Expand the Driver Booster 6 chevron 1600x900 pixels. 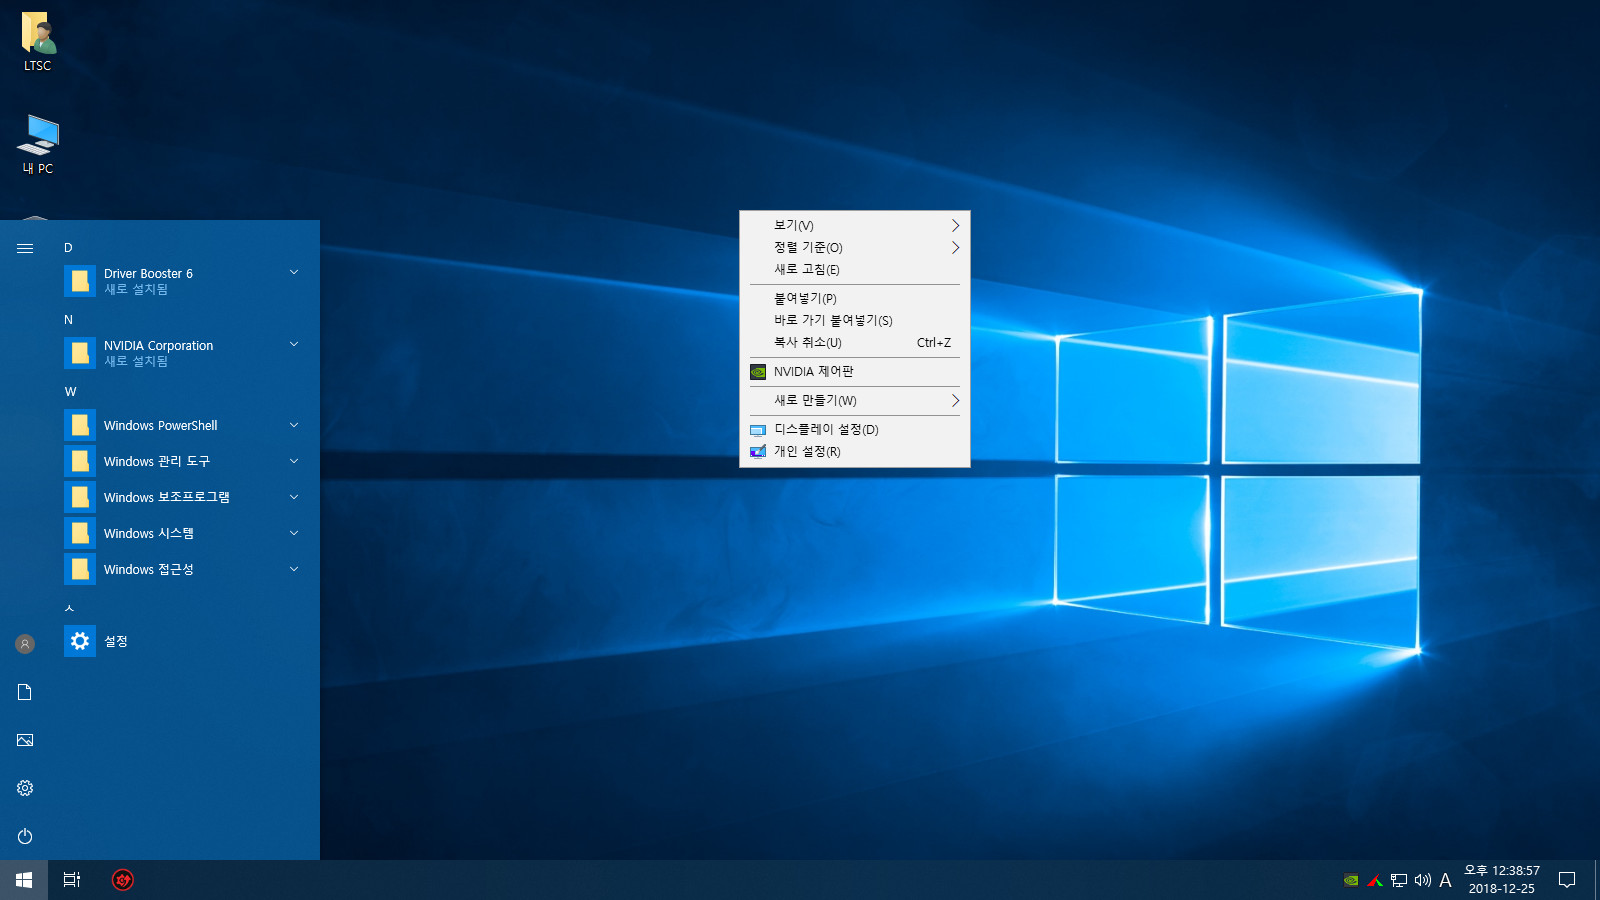pos(294,272)
